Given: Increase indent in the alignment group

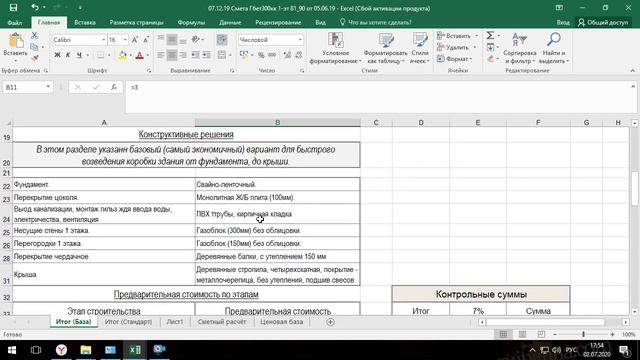Looking at the screenshot, I should coord(207,55).
